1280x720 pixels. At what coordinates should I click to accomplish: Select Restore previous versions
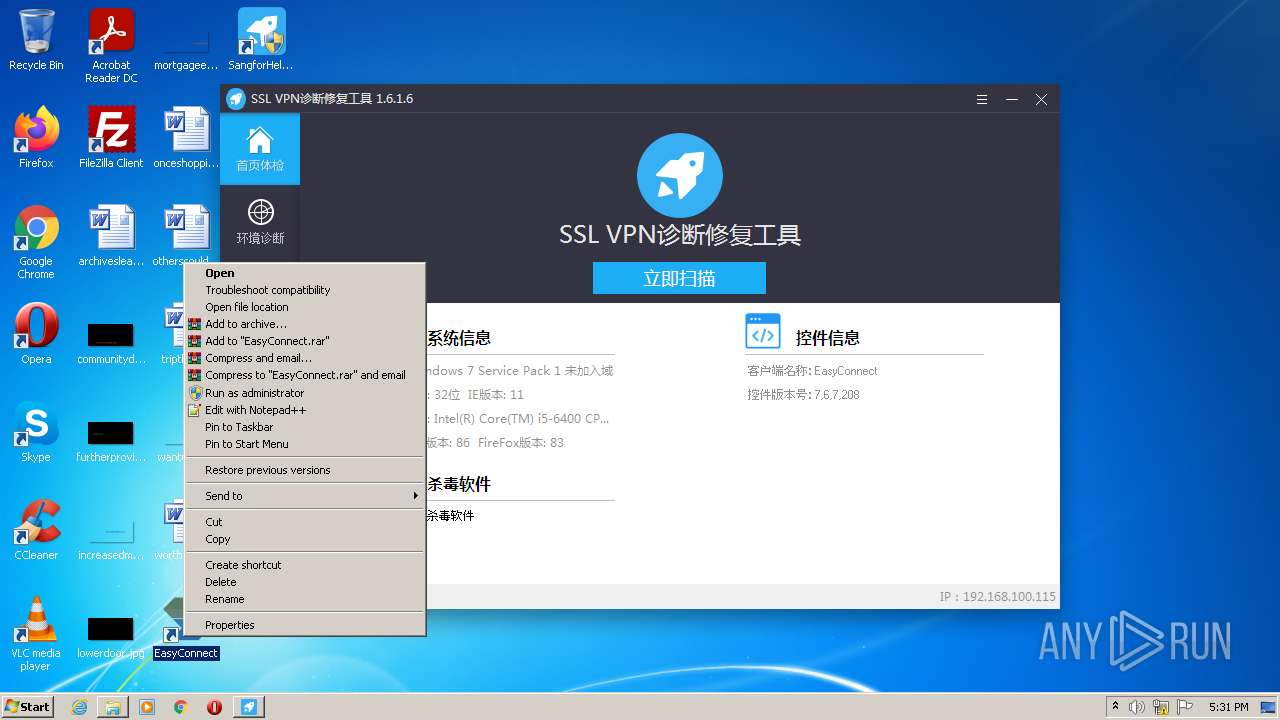(305, 470)
